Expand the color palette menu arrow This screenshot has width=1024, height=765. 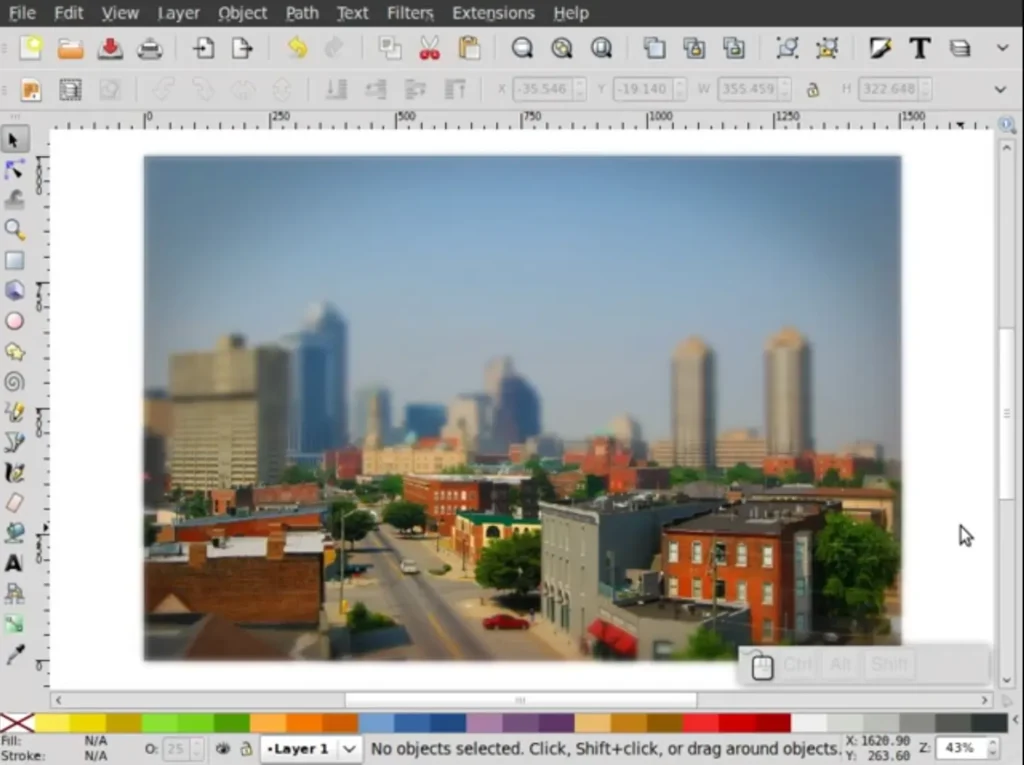coord(1015,722)
